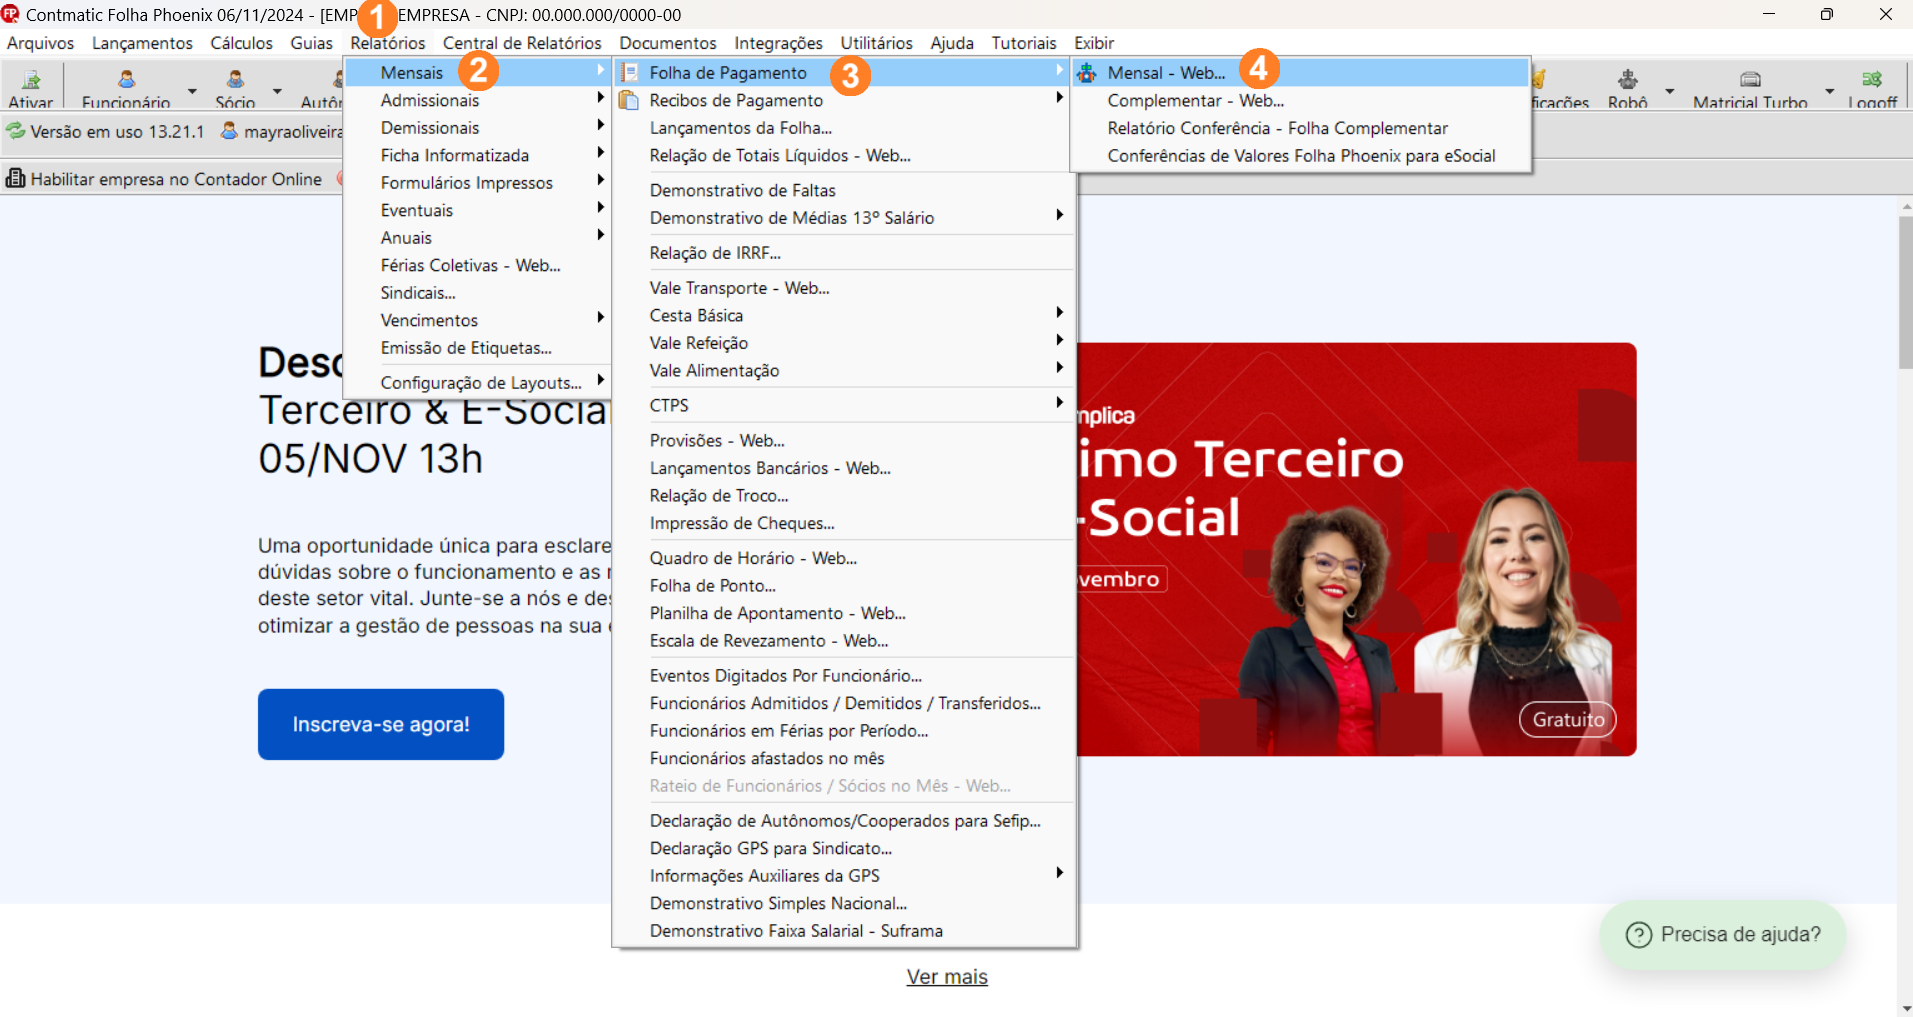Expand the Cesta Básica submenu arrow

pos(1059,313)
